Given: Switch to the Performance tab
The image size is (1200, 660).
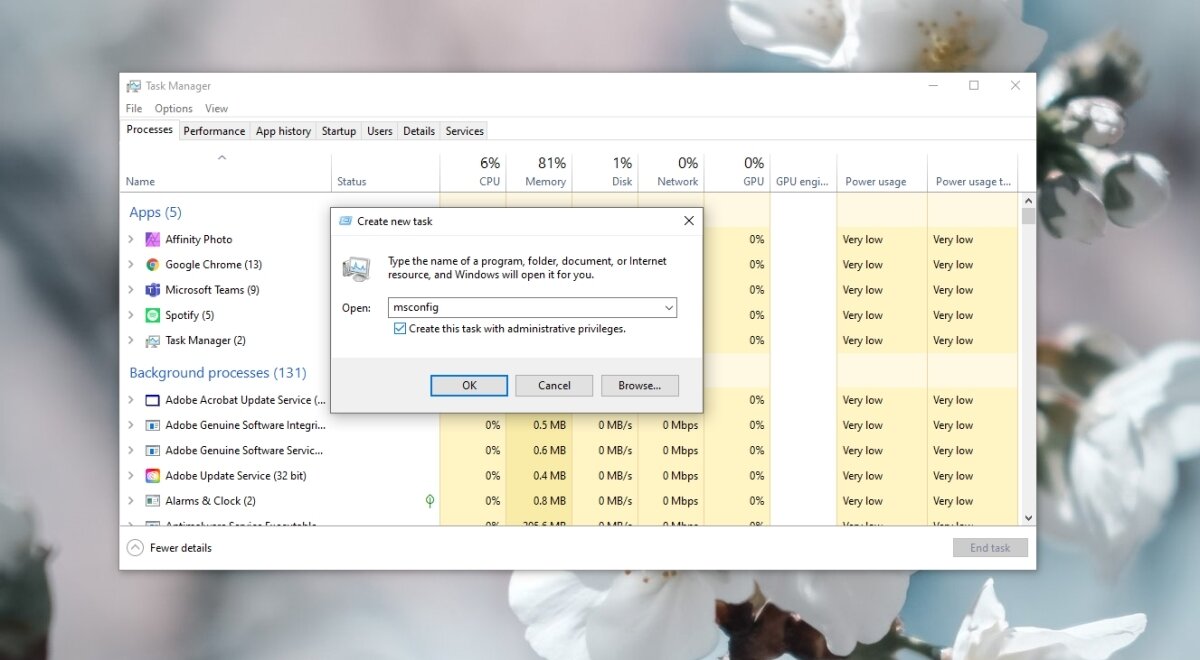Looking at the screenshot, I should pyautogui.click(x=214, y=130).
